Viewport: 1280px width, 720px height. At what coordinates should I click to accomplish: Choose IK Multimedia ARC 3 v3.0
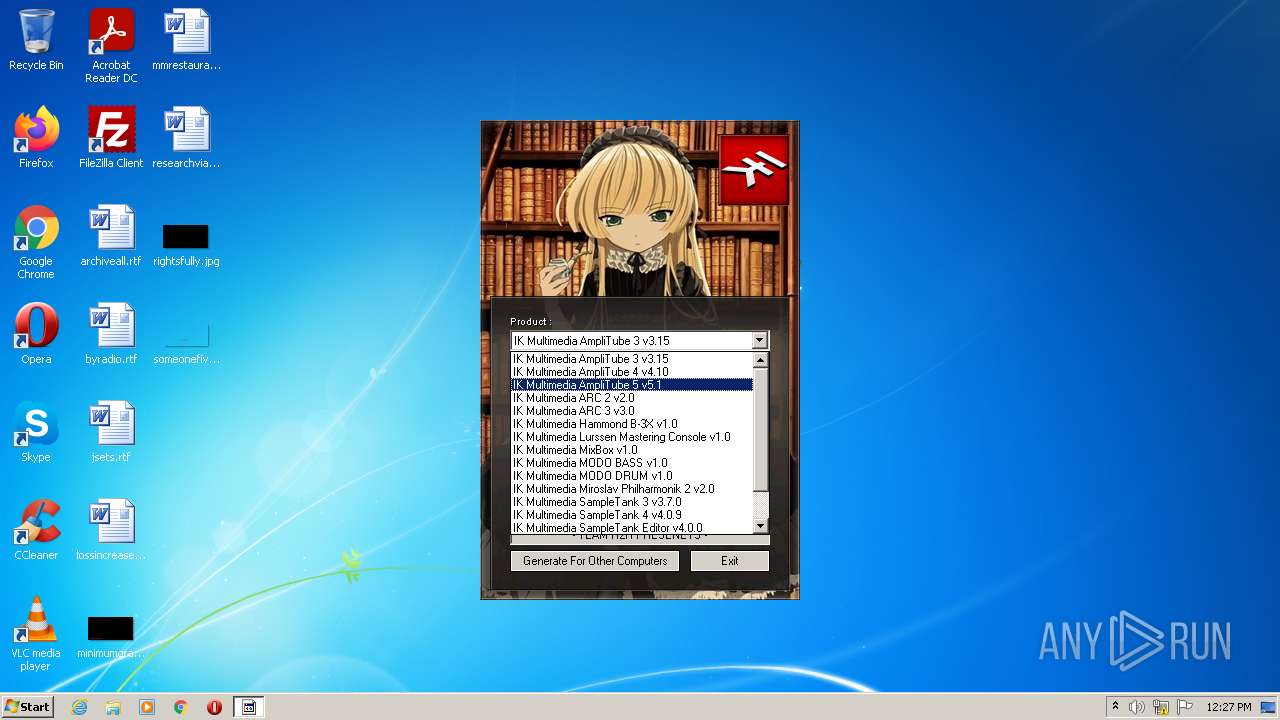(x=632, y=411)
